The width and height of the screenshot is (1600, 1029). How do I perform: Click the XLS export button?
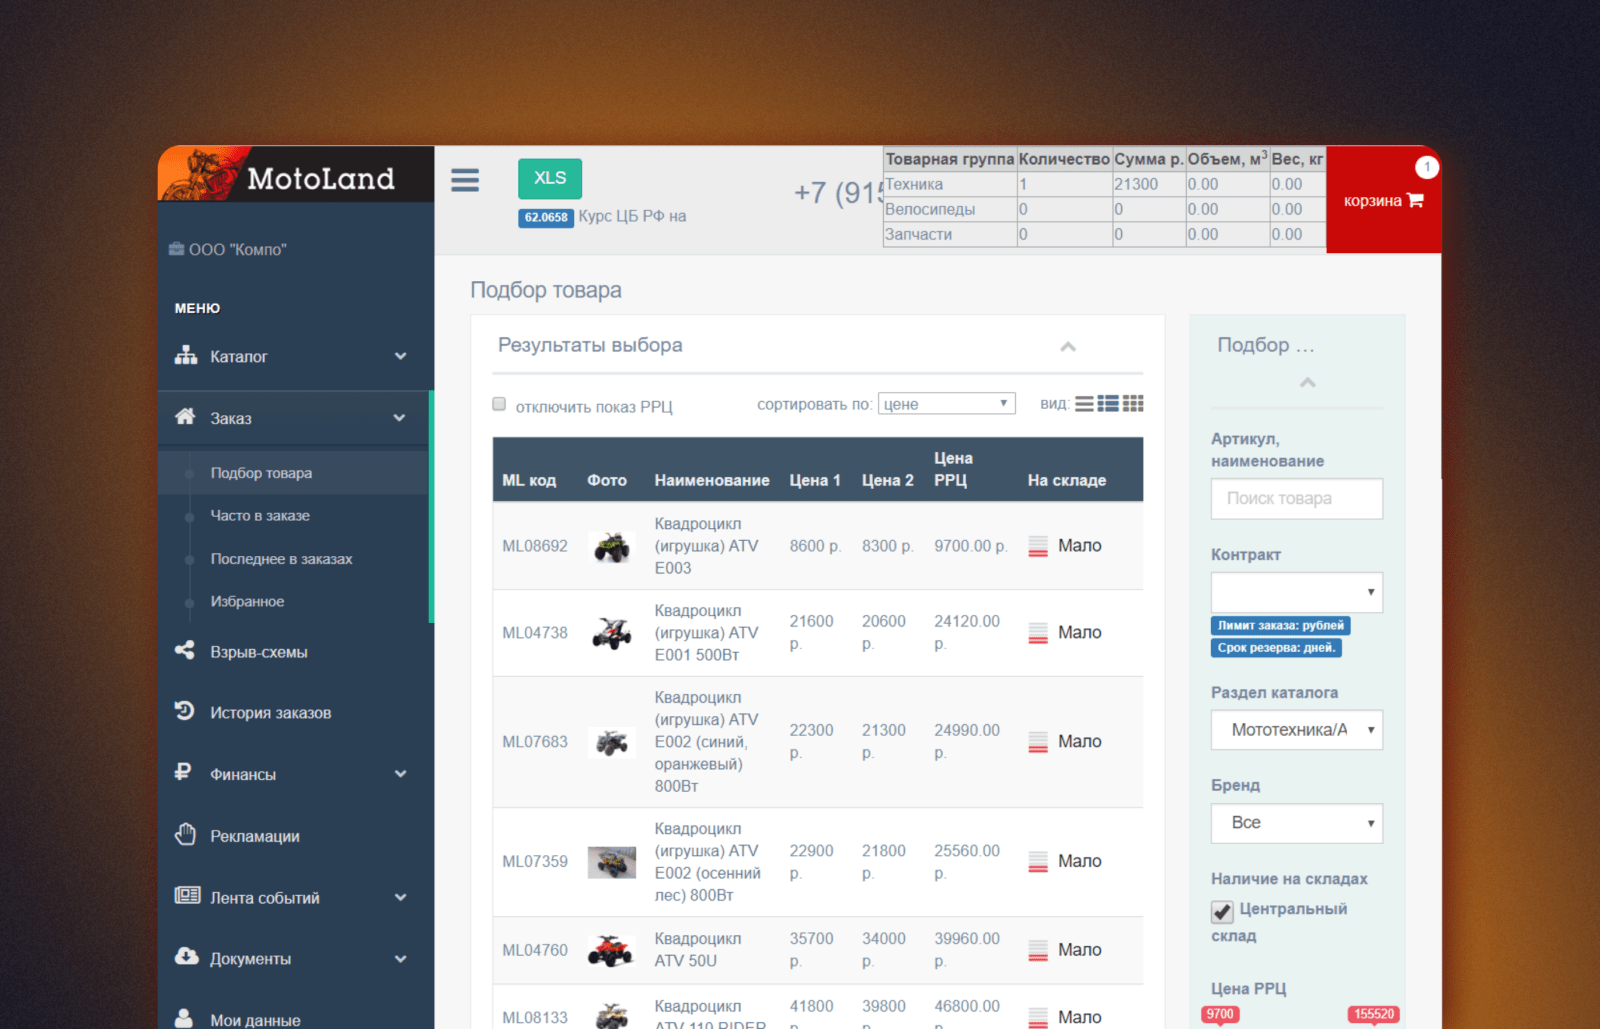(x=549, y=178)
